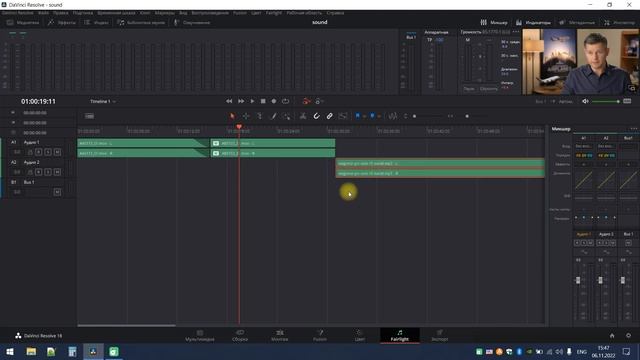
Task: Open the File menu
Action: tap(43, 13)
